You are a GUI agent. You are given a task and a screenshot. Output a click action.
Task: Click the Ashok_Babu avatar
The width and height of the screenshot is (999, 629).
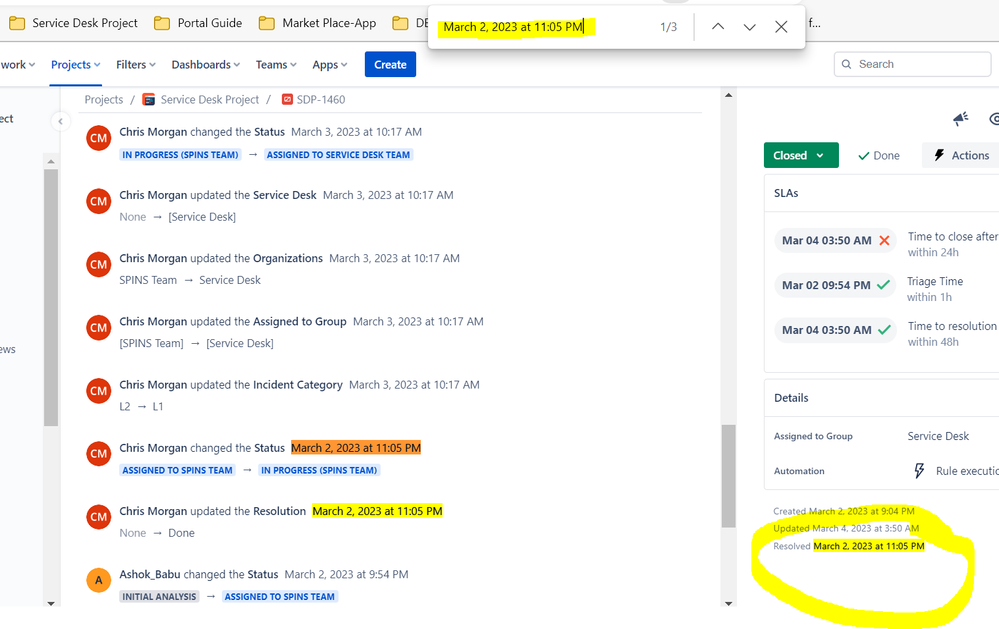click(99, 580)
